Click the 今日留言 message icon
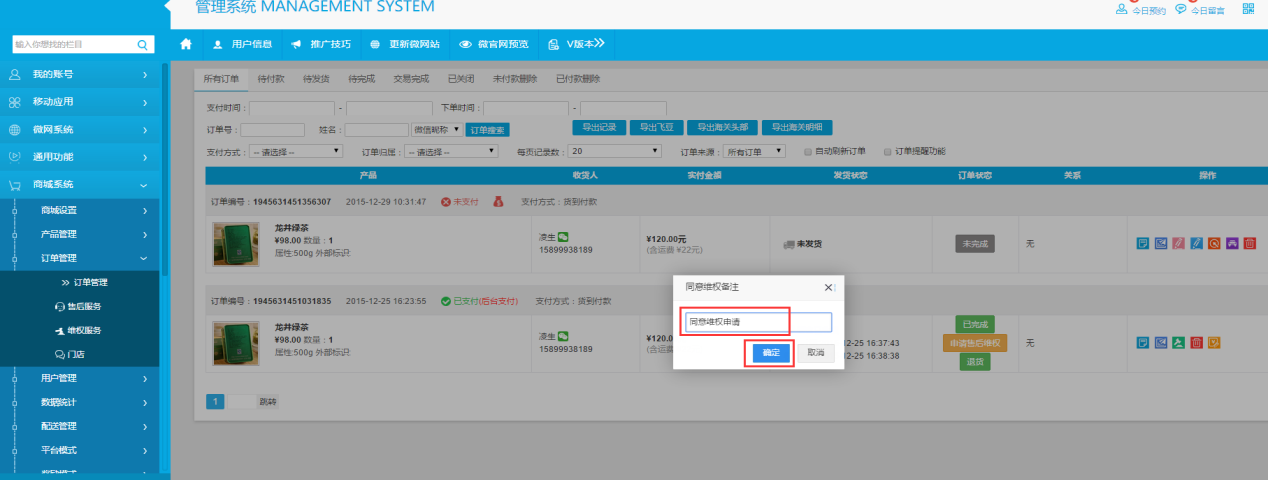Image resolution: width=1268 pixels, height=480 pixels. tap(1181, 10)
